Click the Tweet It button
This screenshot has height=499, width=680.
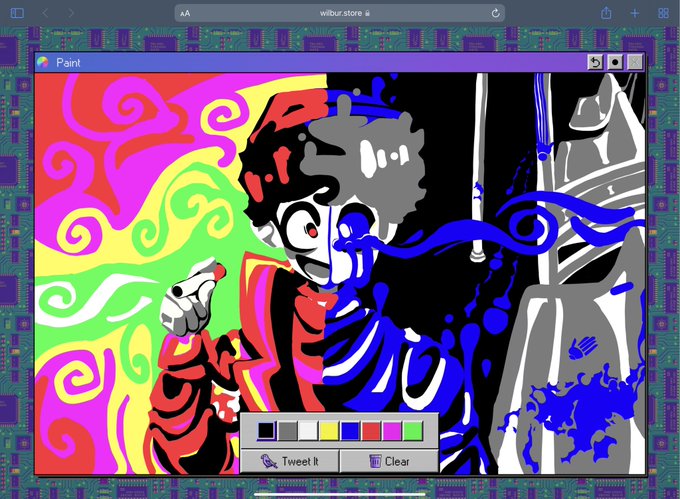[x=290, y=461]
